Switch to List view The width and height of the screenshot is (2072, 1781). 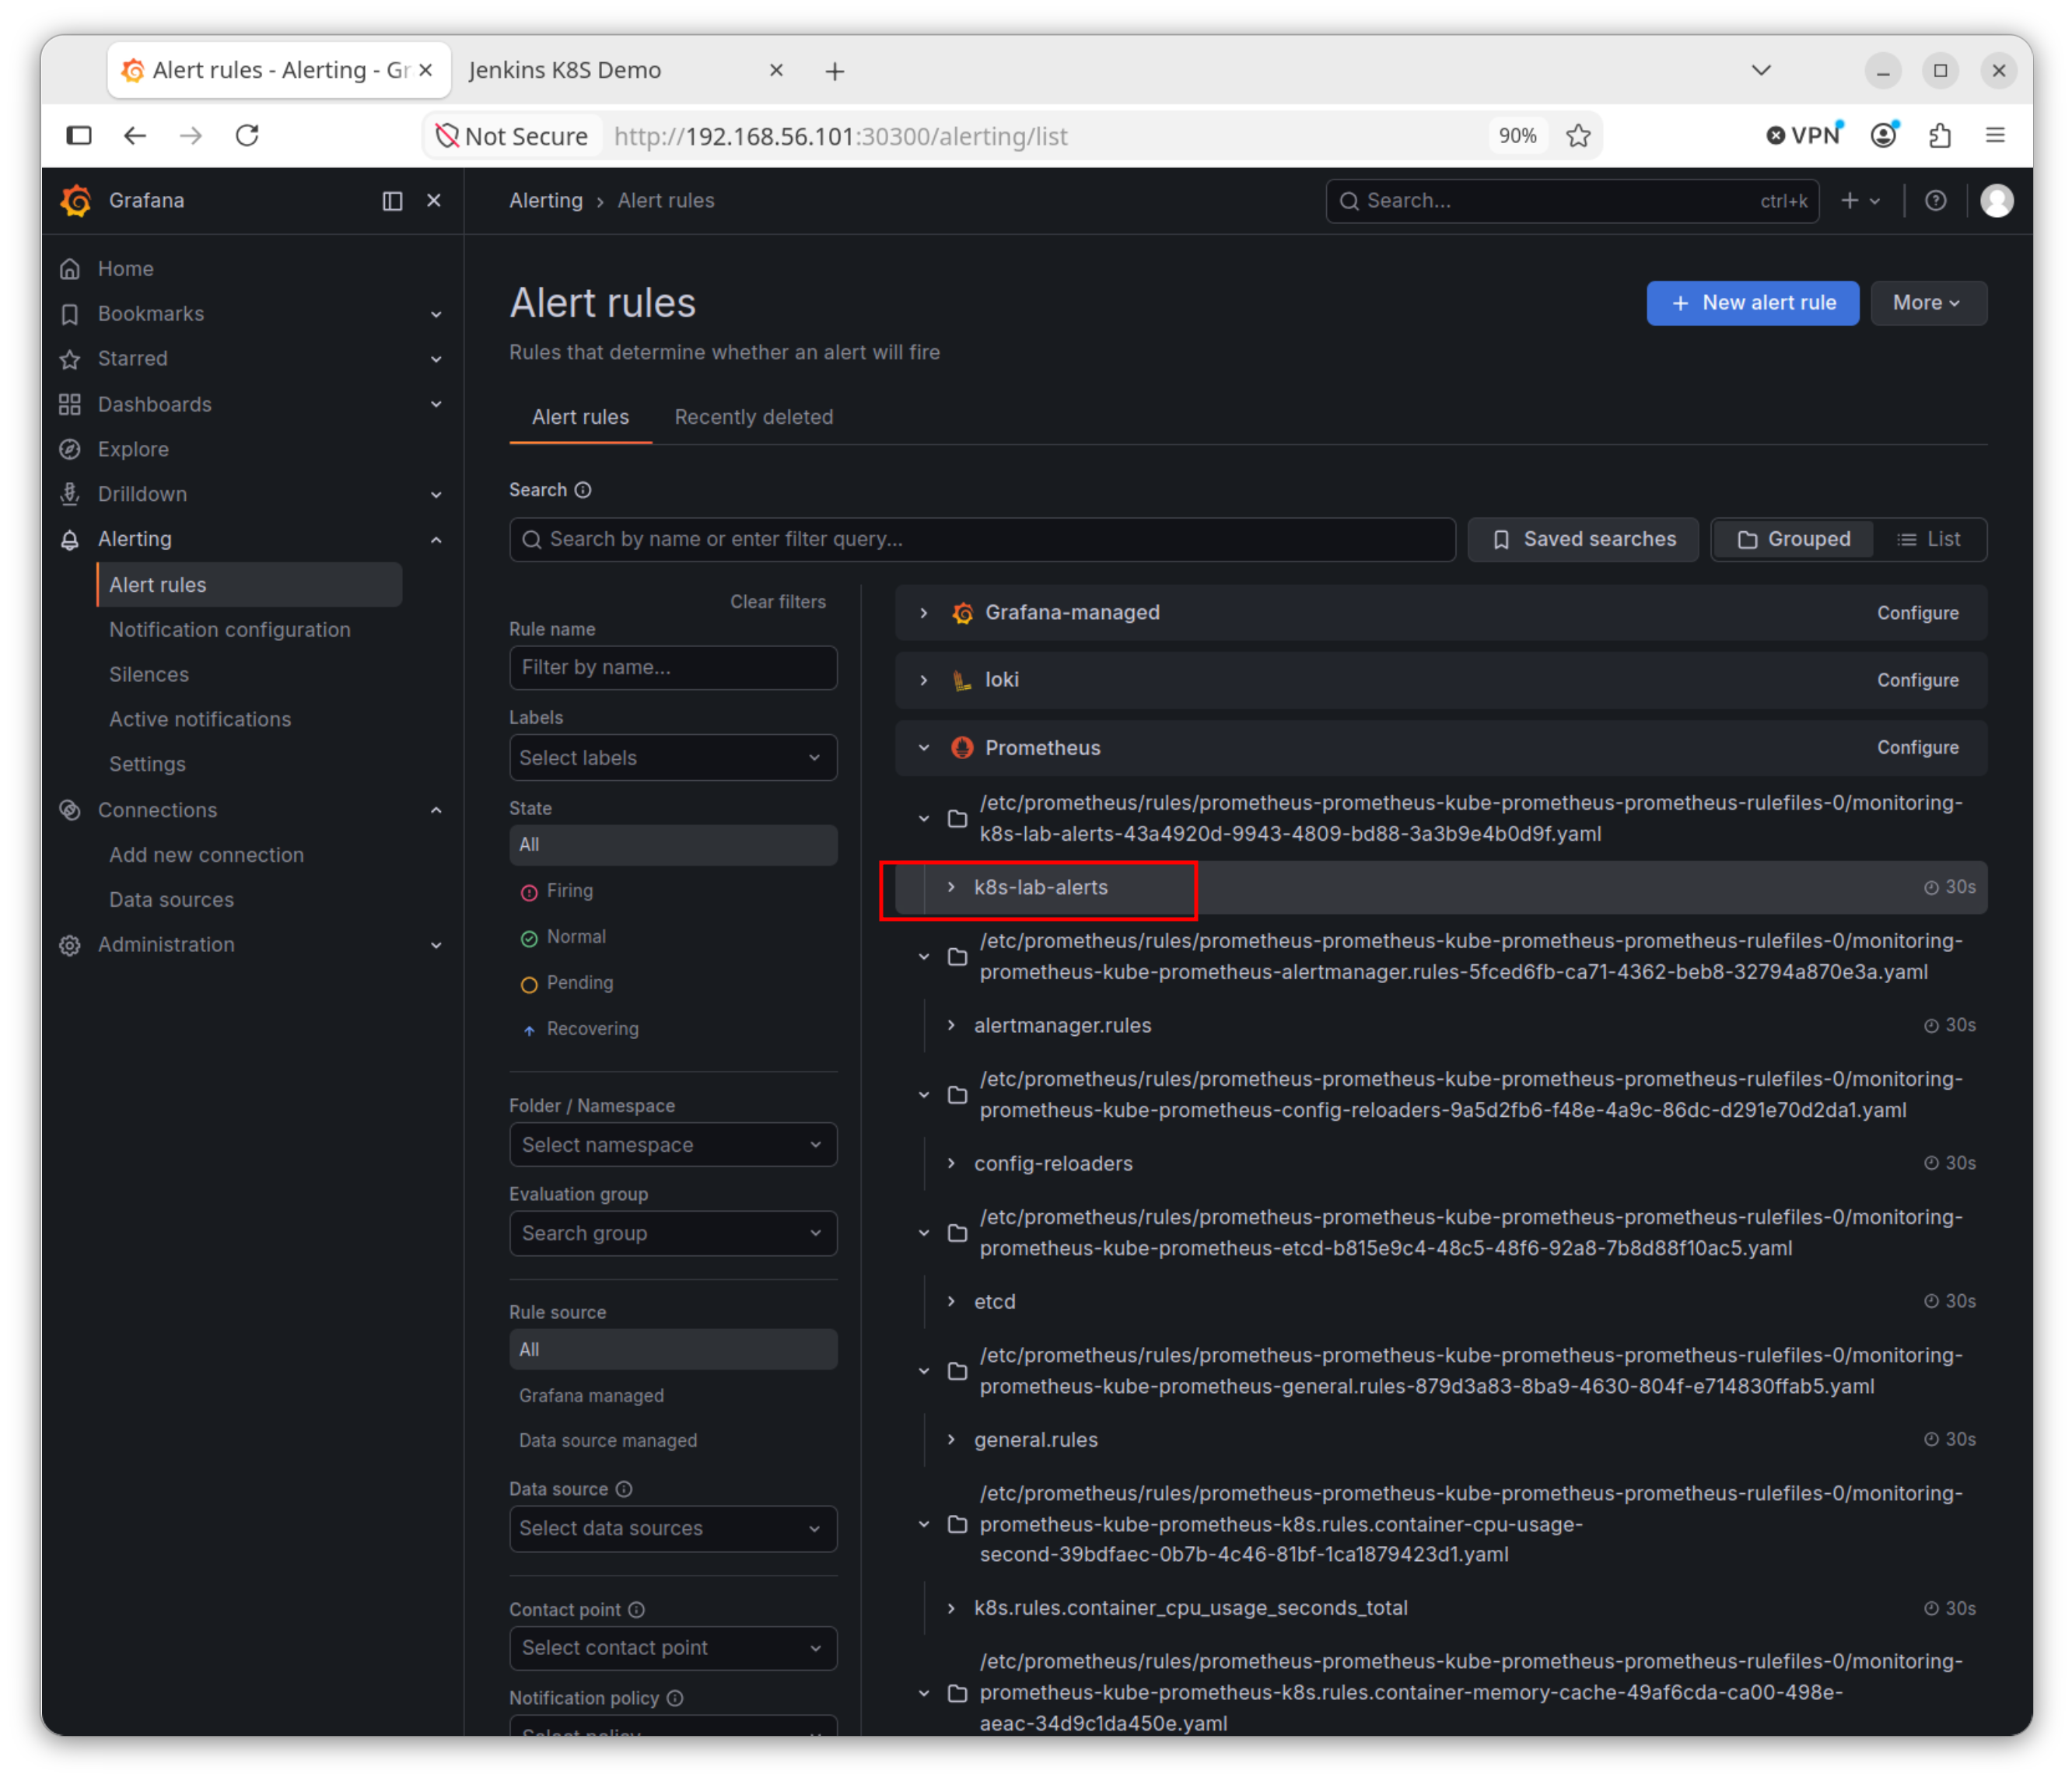(x=1929, y=540)
